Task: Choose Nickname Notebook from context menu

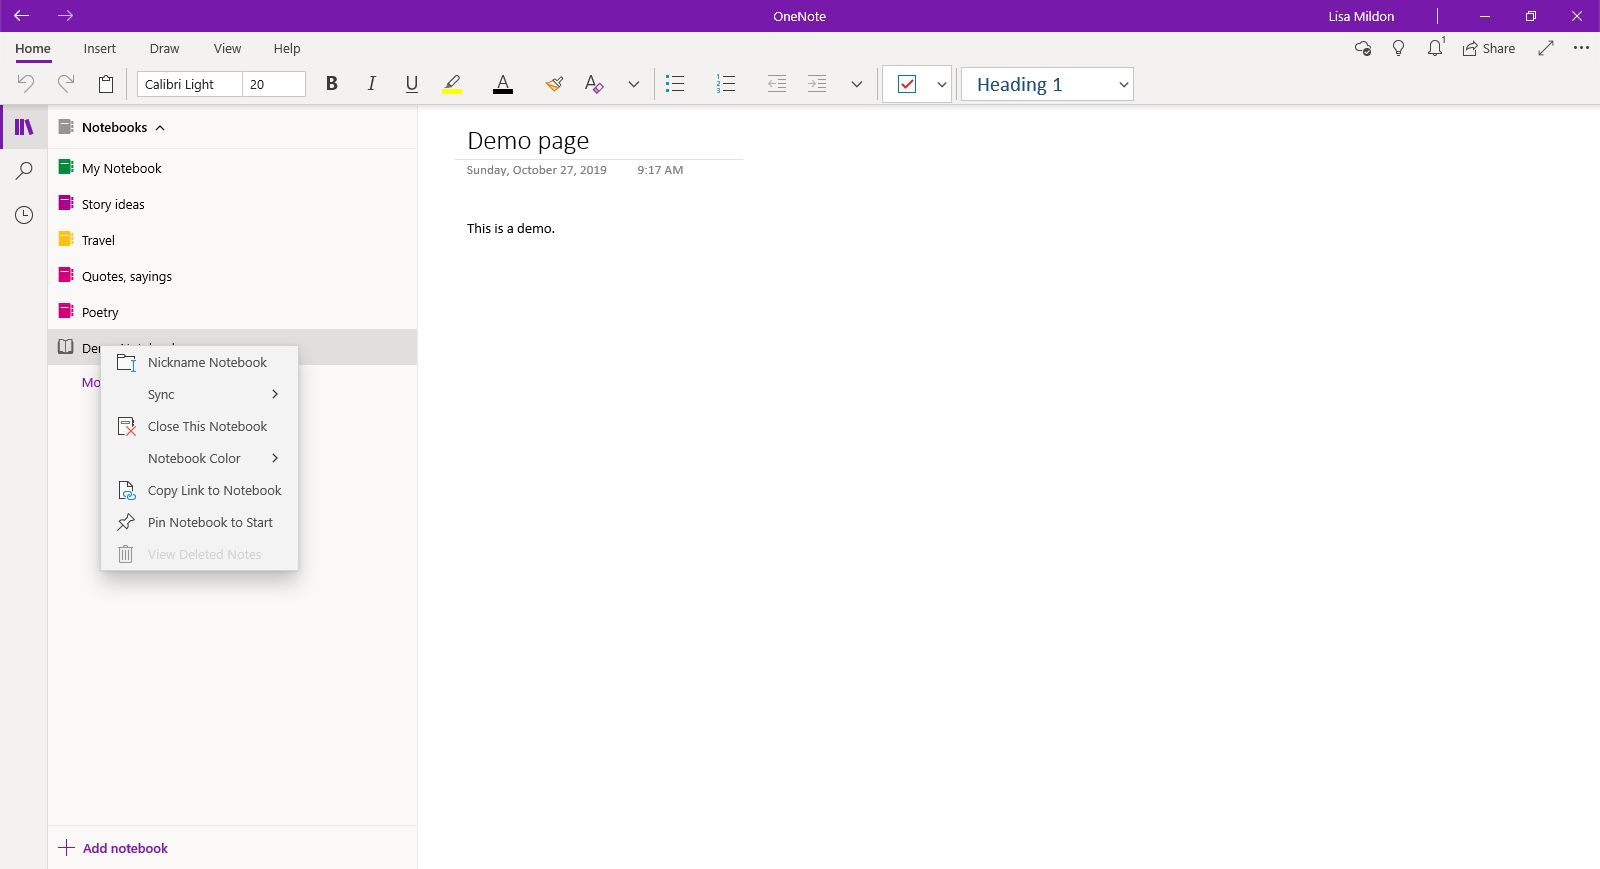Action: click(200, 362)
